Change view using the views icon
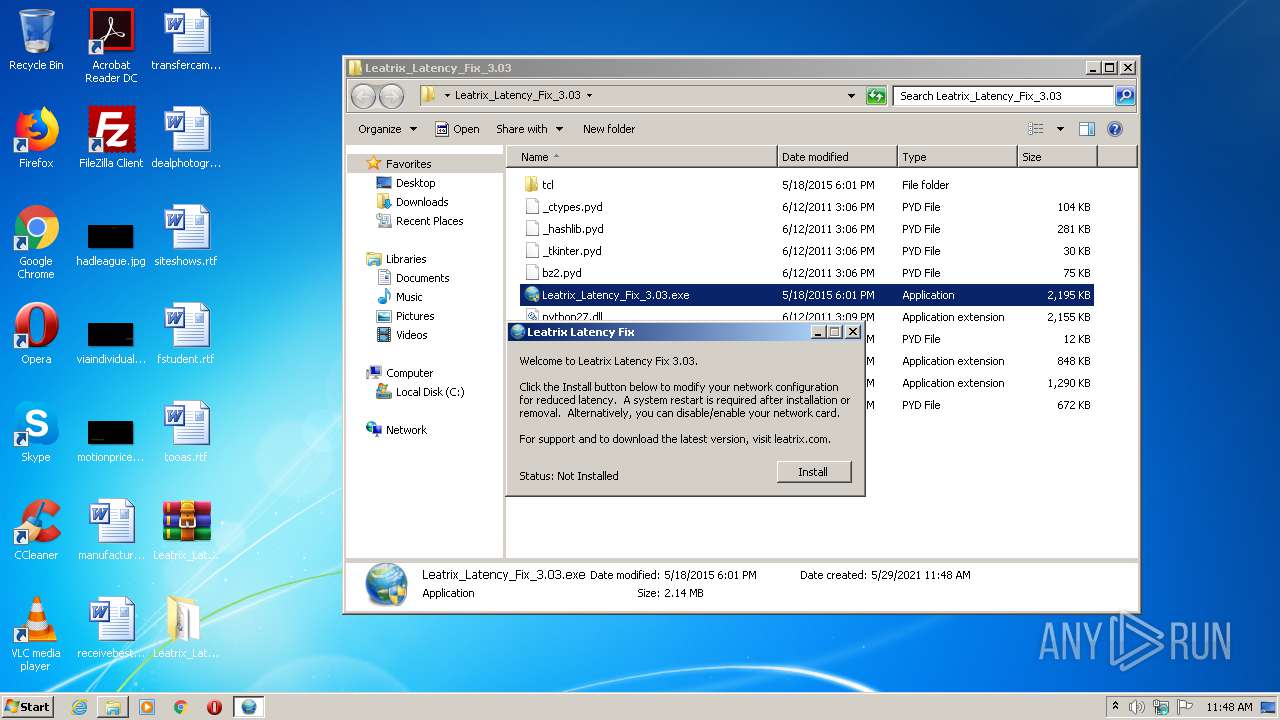Screen dimensions: 1280x720 pos(1036,129)
